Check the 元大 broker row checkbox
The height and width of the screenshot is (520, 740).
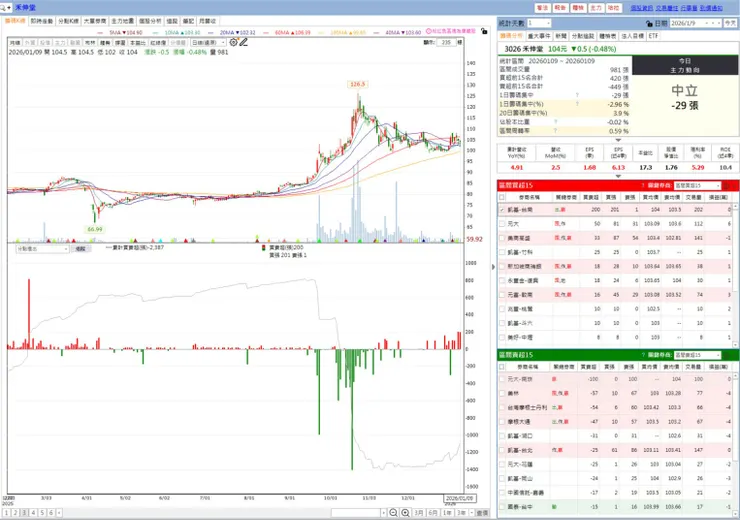[x=502, y=224]
